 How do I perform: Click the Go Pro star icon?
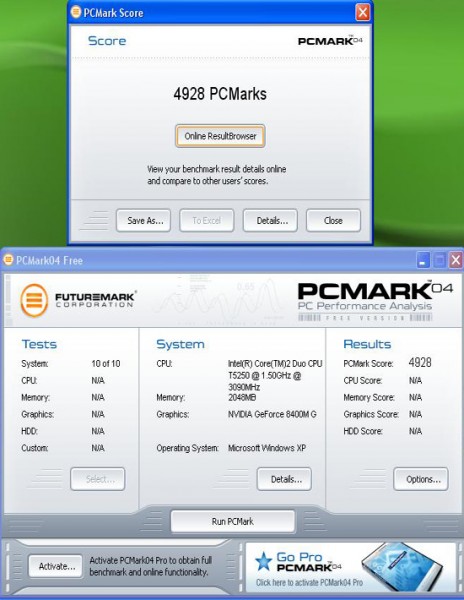click(264, 561)
